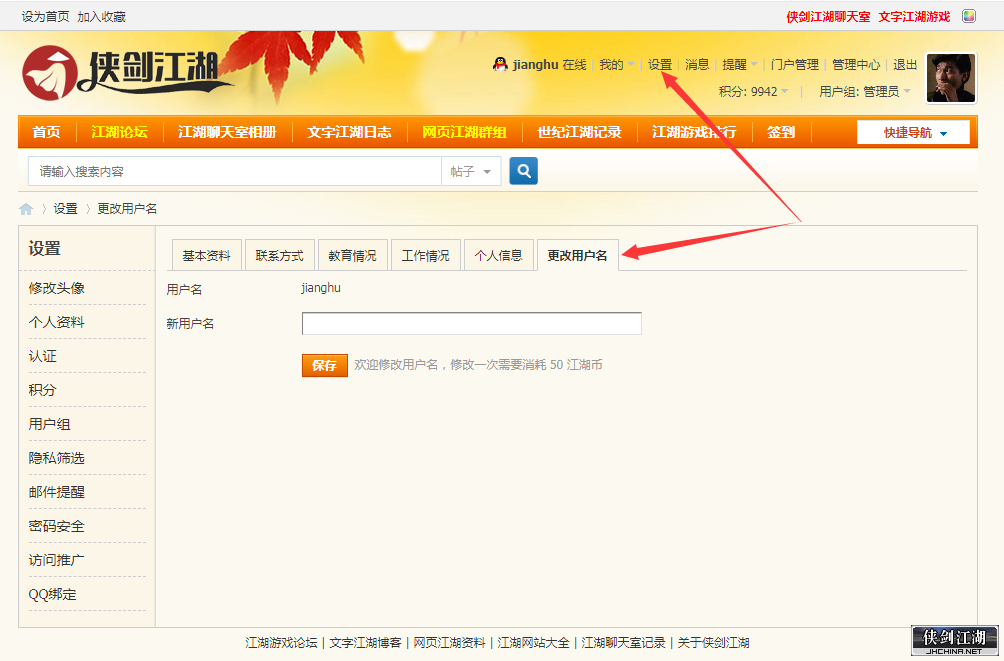Open 设置 in the top user bar
1004x661 pixels.
tap(660, 65)
